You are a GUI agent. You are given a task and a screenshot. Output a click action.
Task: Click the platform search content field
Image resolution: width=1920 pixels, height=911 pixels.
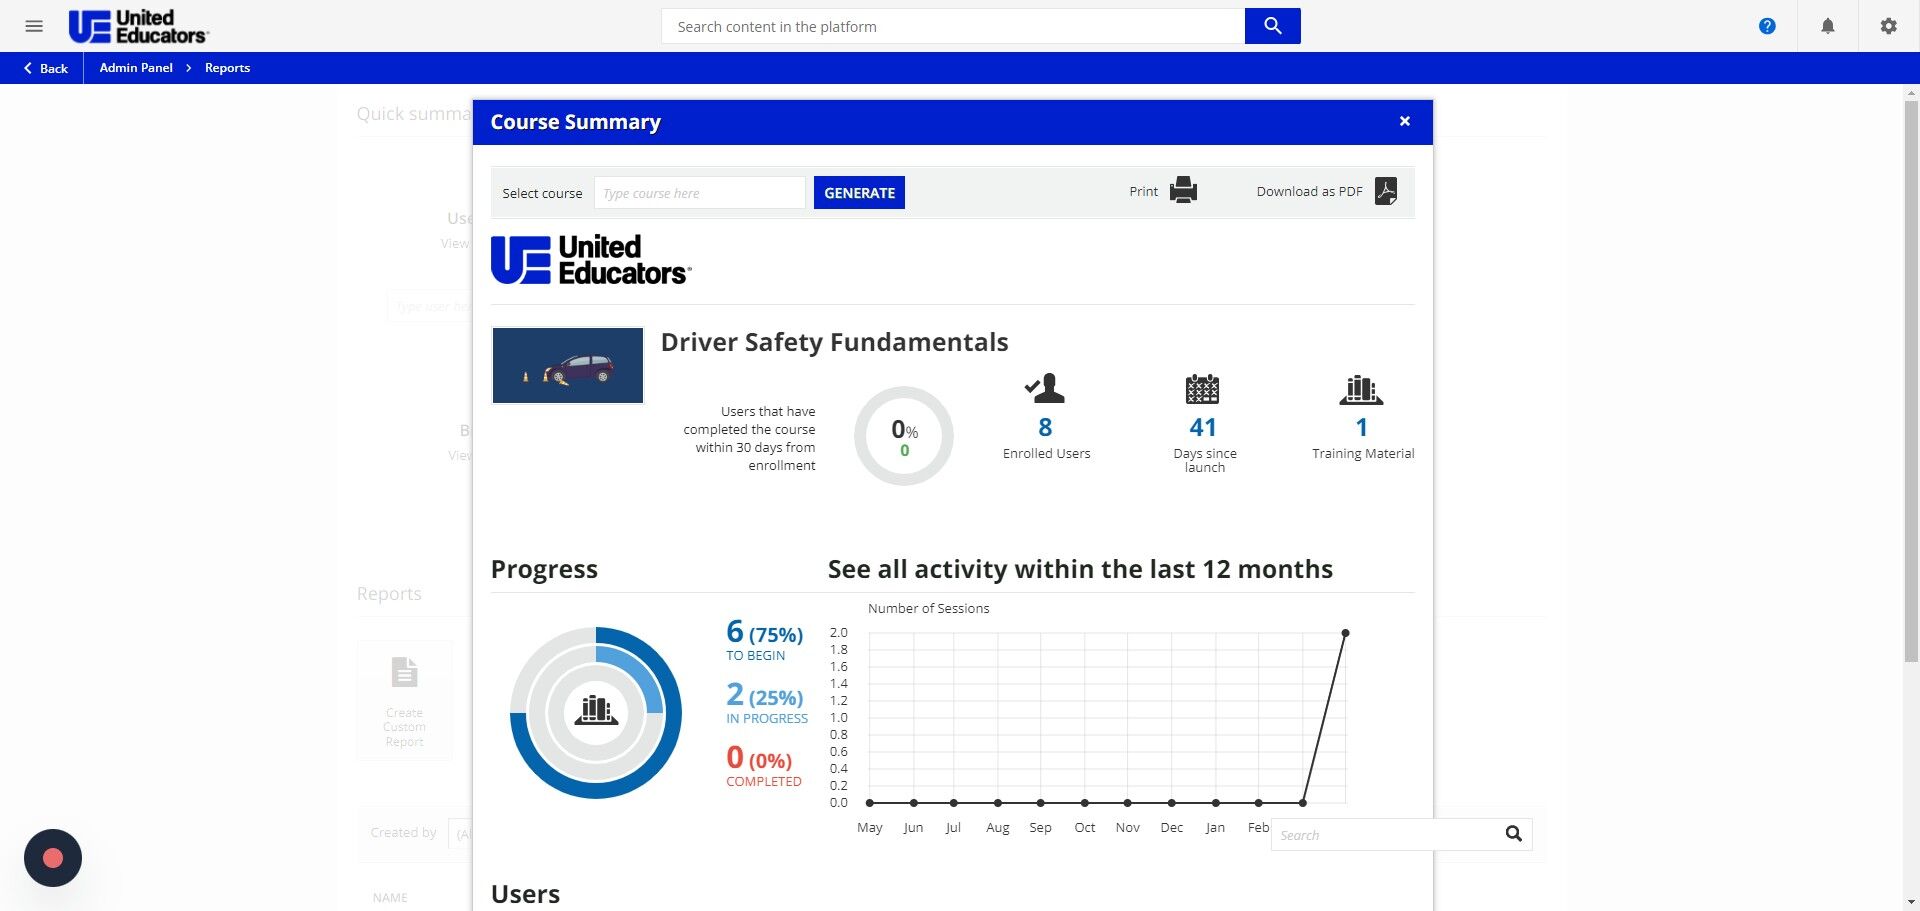coord(953,26)
